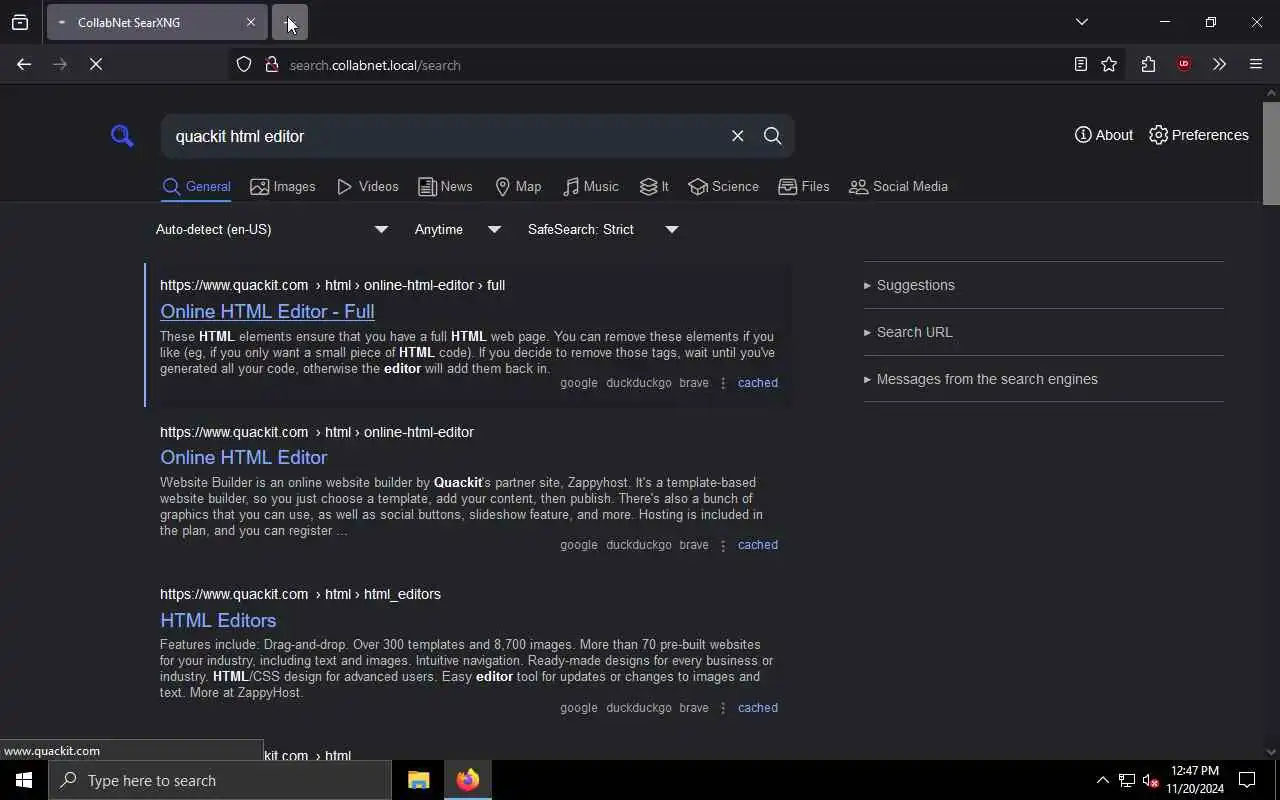
Task: Open more options for Online HTML Editor - Full
Action: (x=723, y=383)
